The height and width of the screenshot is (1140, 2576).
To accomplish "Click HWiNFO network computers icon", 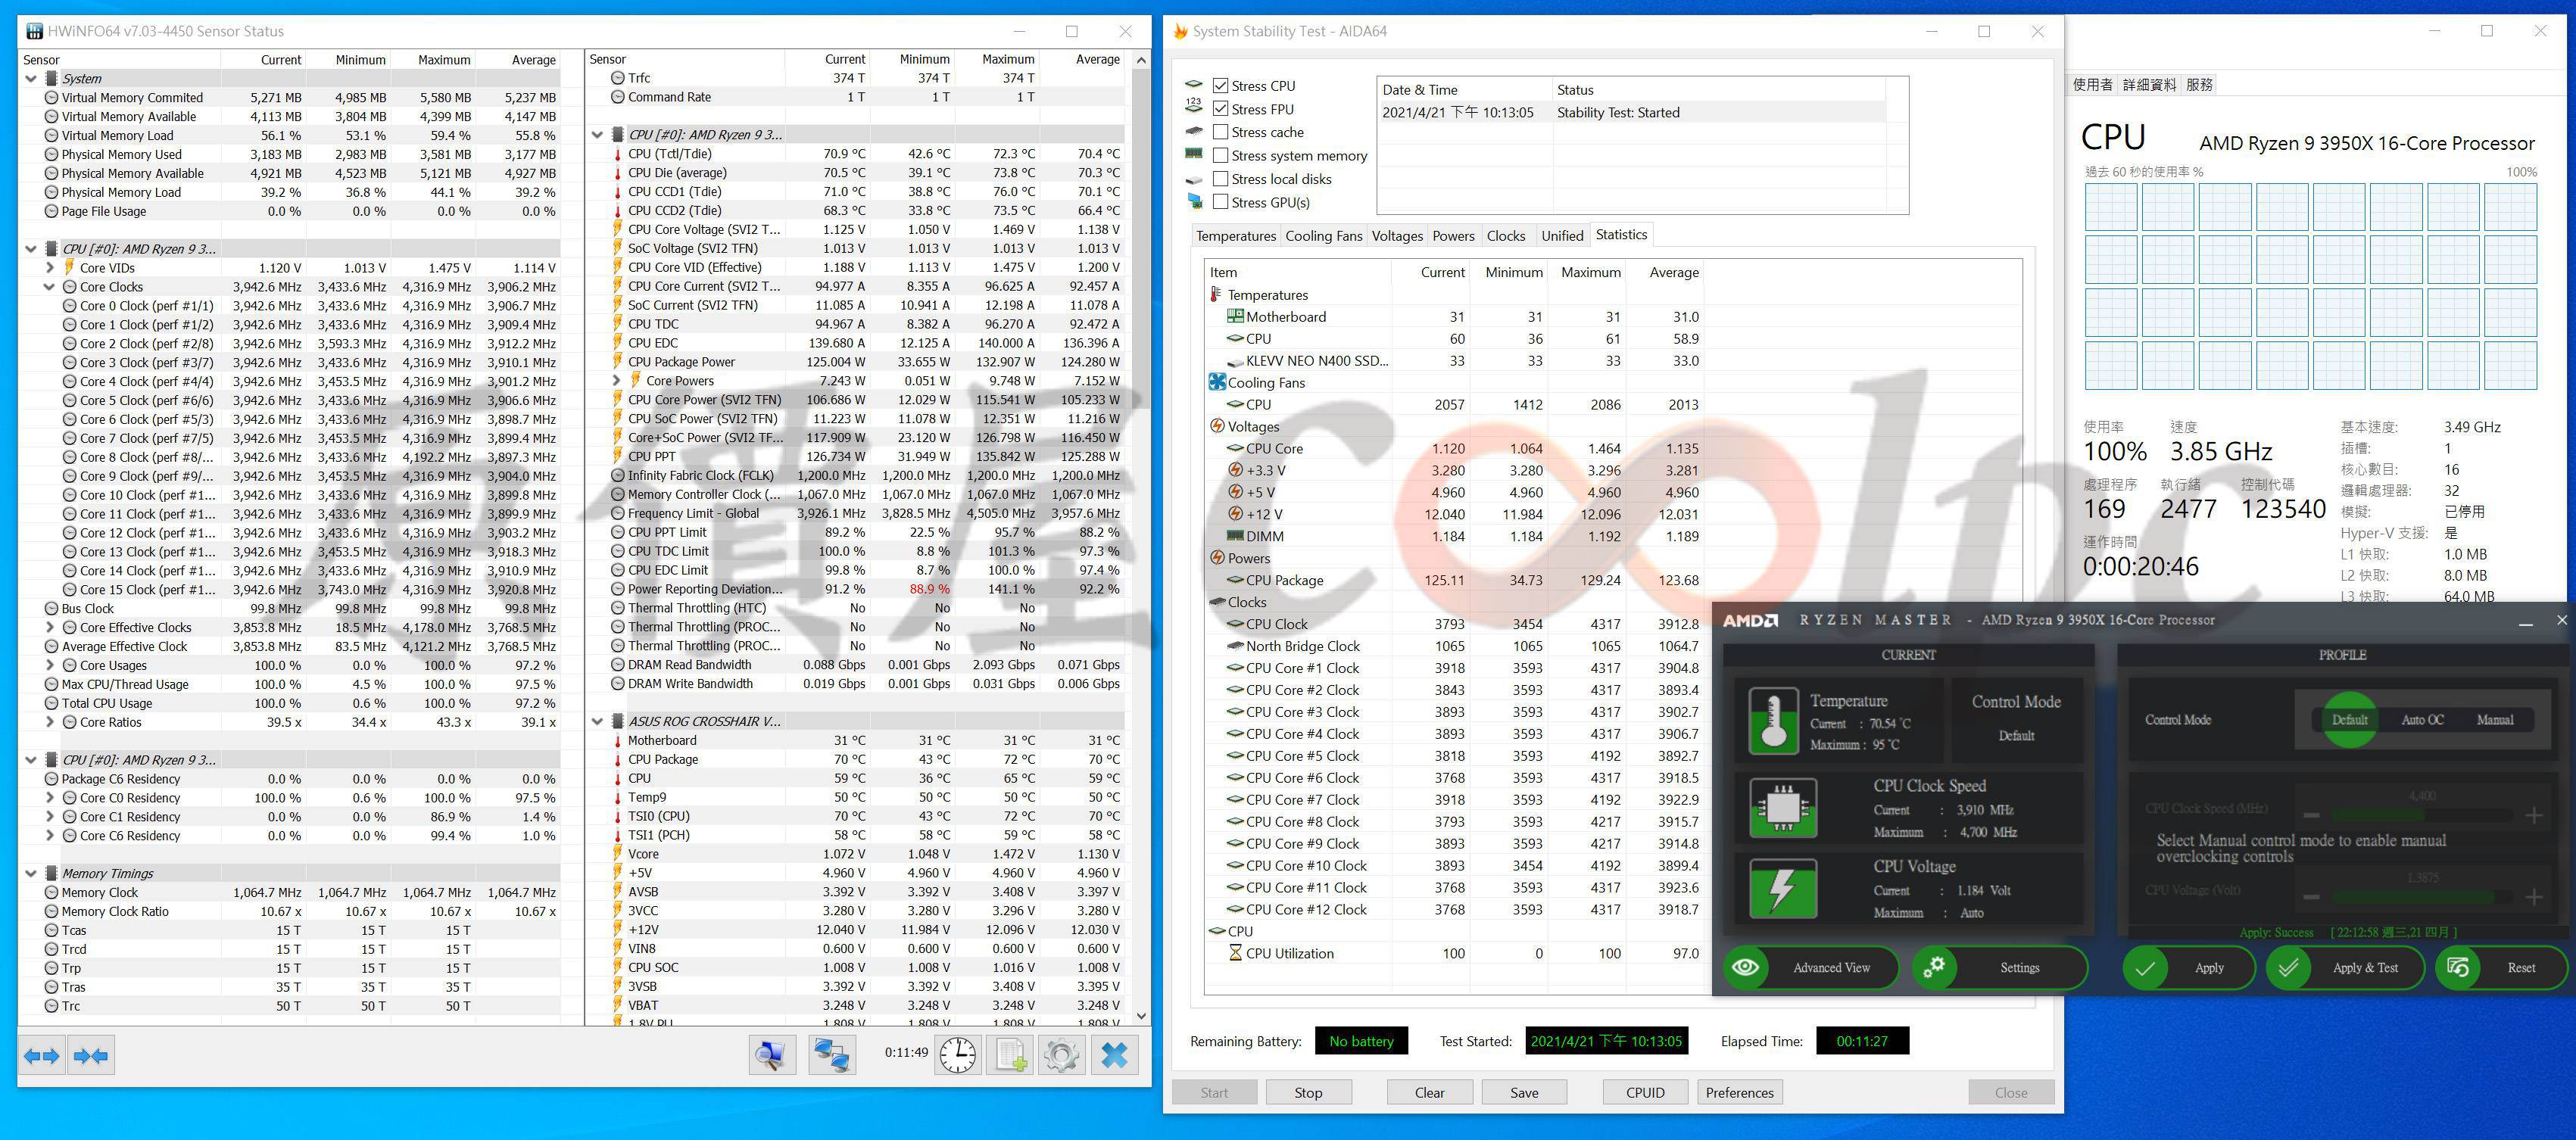I will point(831,1055).
